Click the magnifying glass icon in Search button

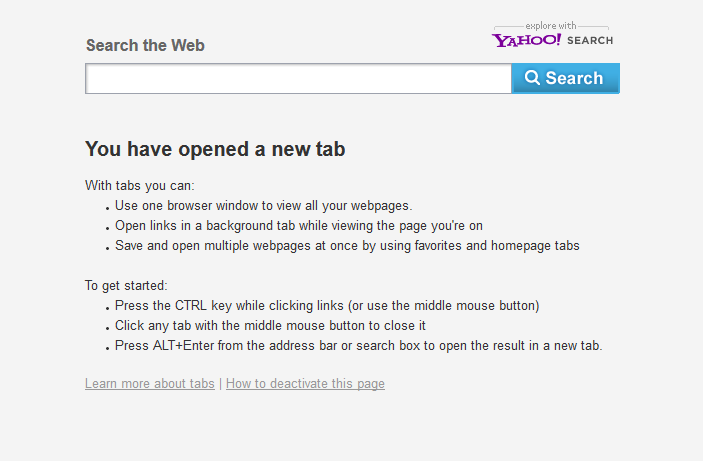point(532,78)
